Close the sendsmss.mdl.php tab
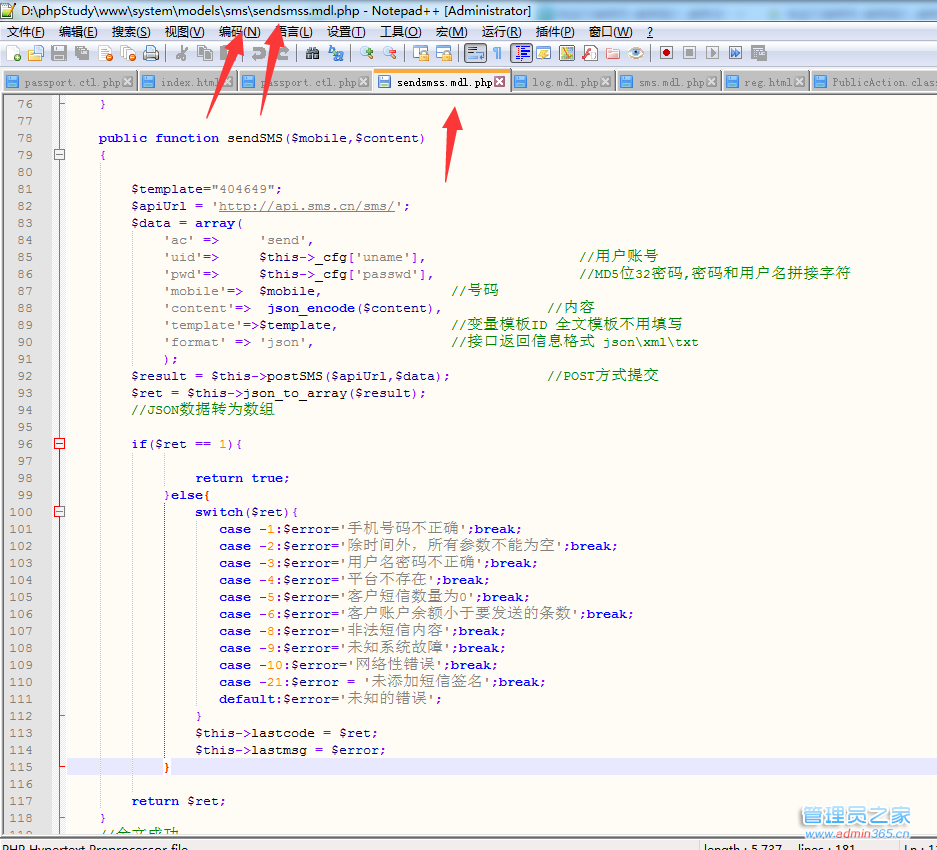The height and width of the screenshot is (850, 937). coord(500,82)
